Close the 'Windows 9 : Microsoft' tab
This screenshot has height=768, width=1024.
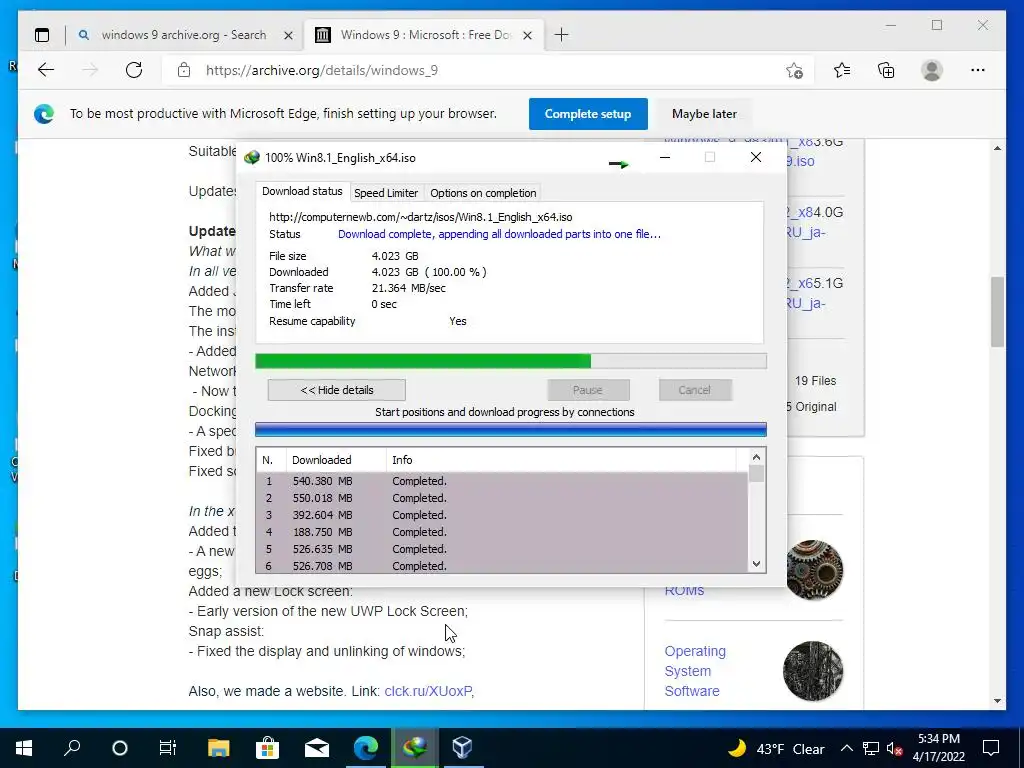528,35
